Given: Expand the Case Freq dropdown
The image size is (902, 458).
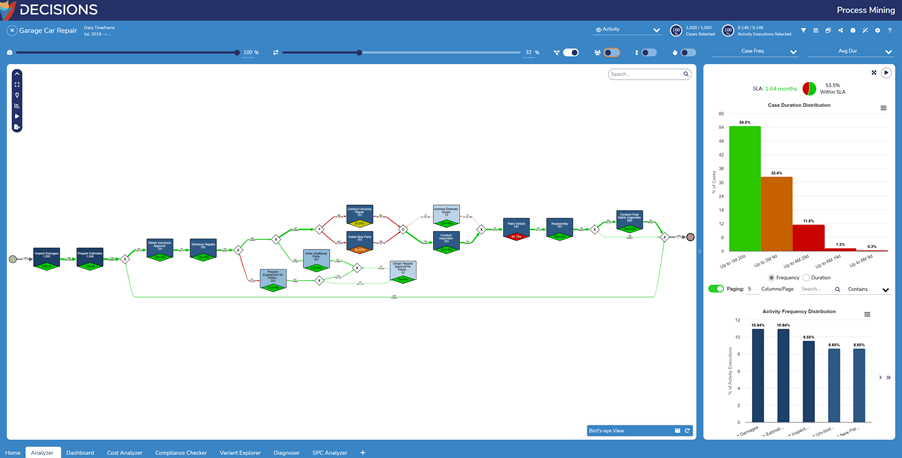Looking at the screenshot, I should coord(767,51).
